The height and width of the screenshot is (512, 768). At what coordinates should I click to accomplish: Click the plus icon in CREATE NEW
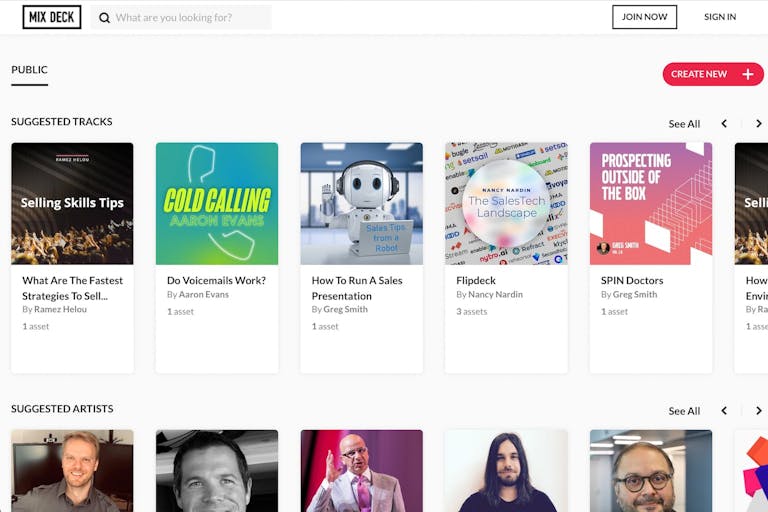coord(747,74)
